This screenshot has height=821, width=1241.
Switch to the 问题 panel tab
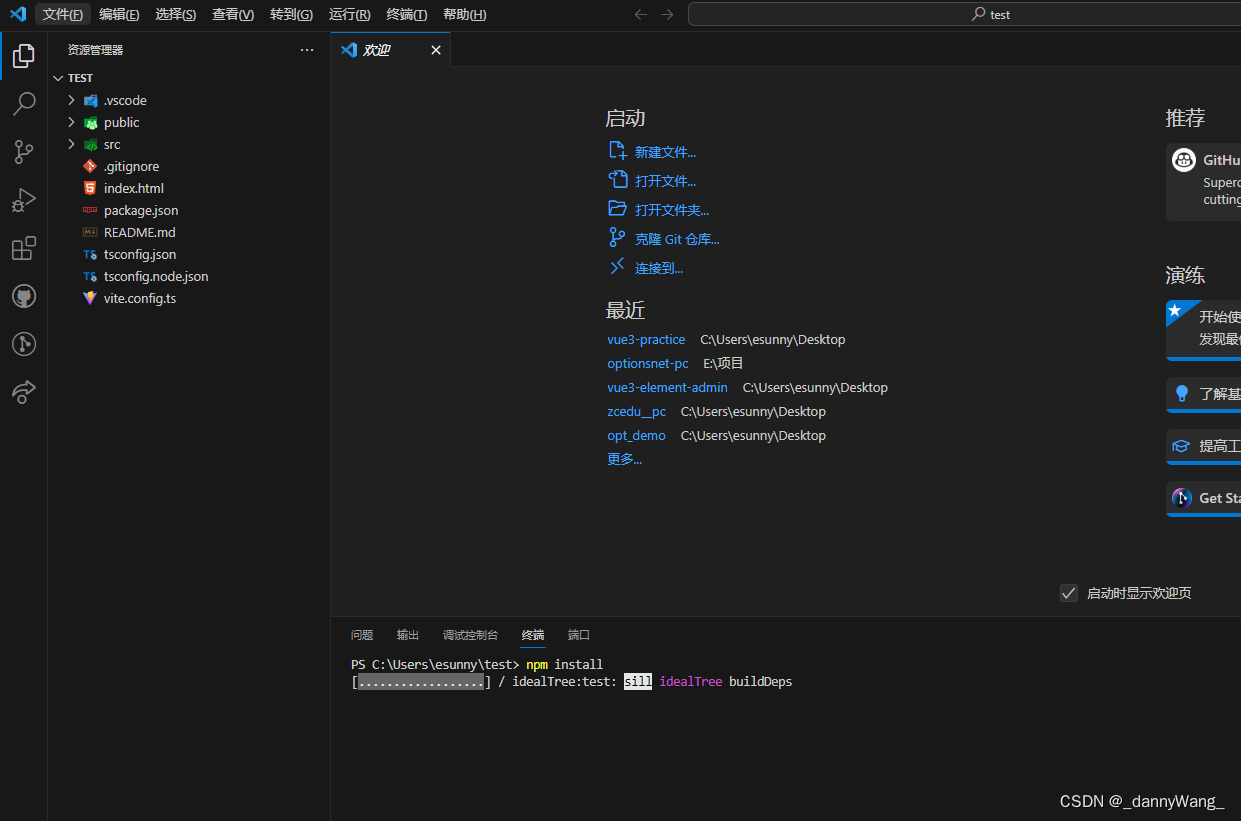point(362,635)
